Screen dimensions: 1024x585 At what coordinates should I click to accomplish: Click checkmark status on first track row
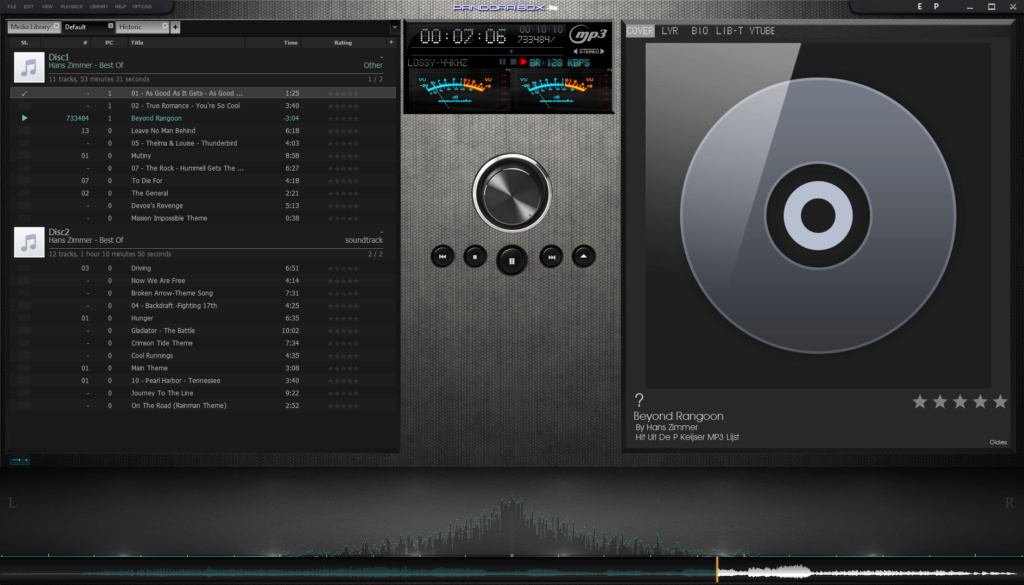pyautogui.click(x=24, y=93)
